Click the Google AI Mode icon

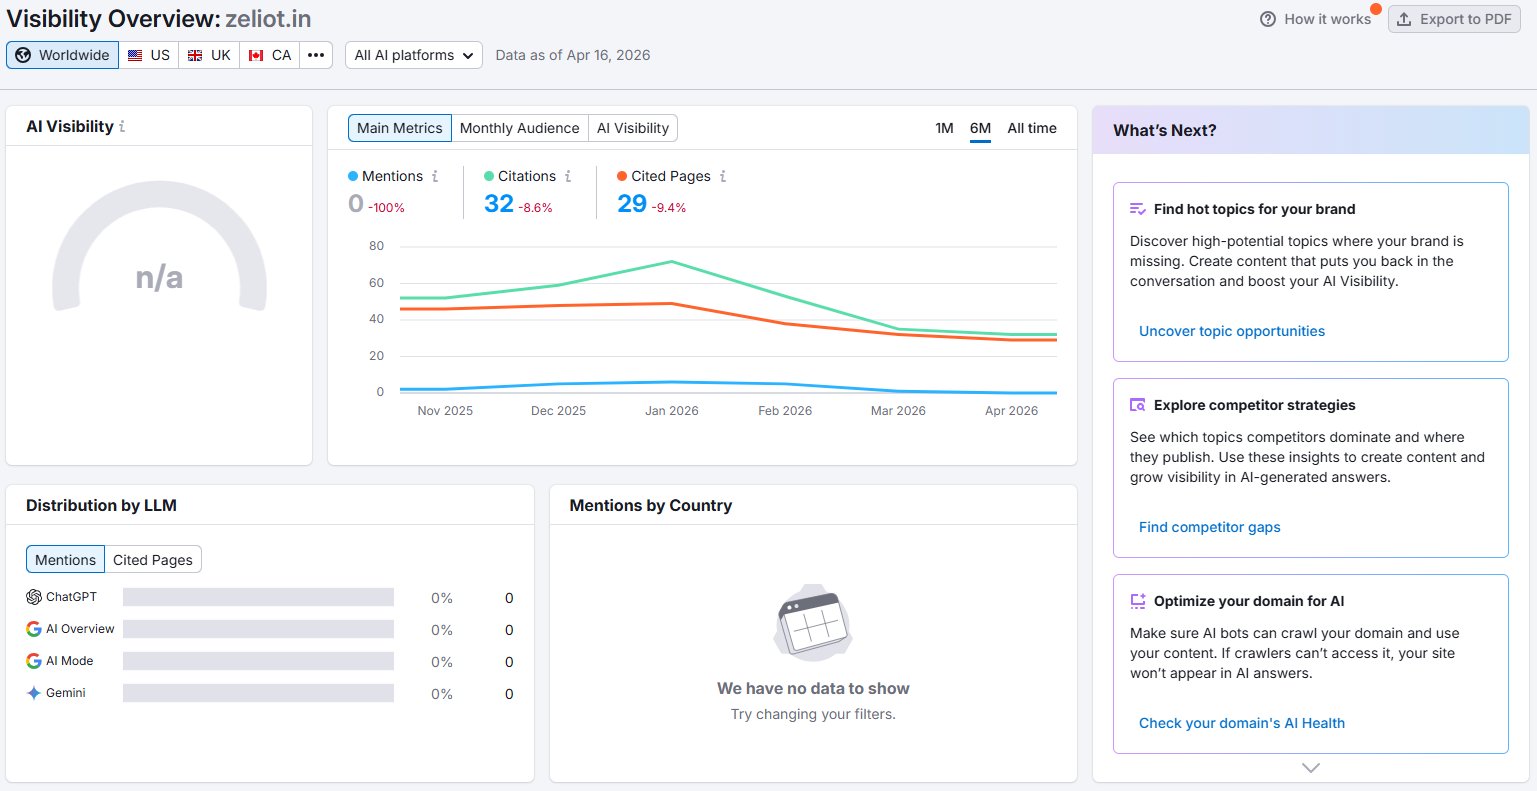[34, 661]
